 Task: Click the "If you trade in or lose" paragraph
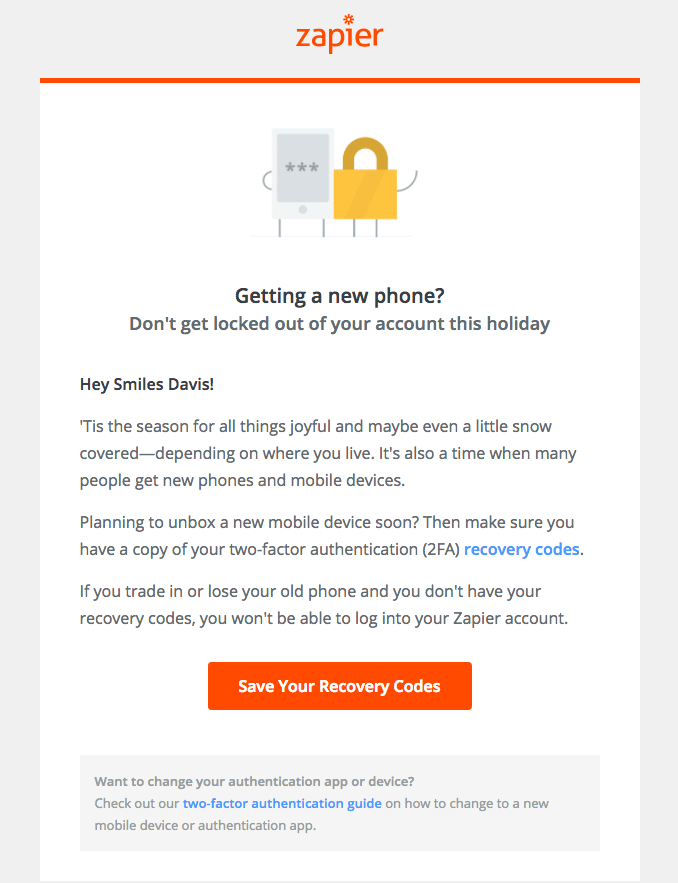pyautogui.click(x=324, y=605)
